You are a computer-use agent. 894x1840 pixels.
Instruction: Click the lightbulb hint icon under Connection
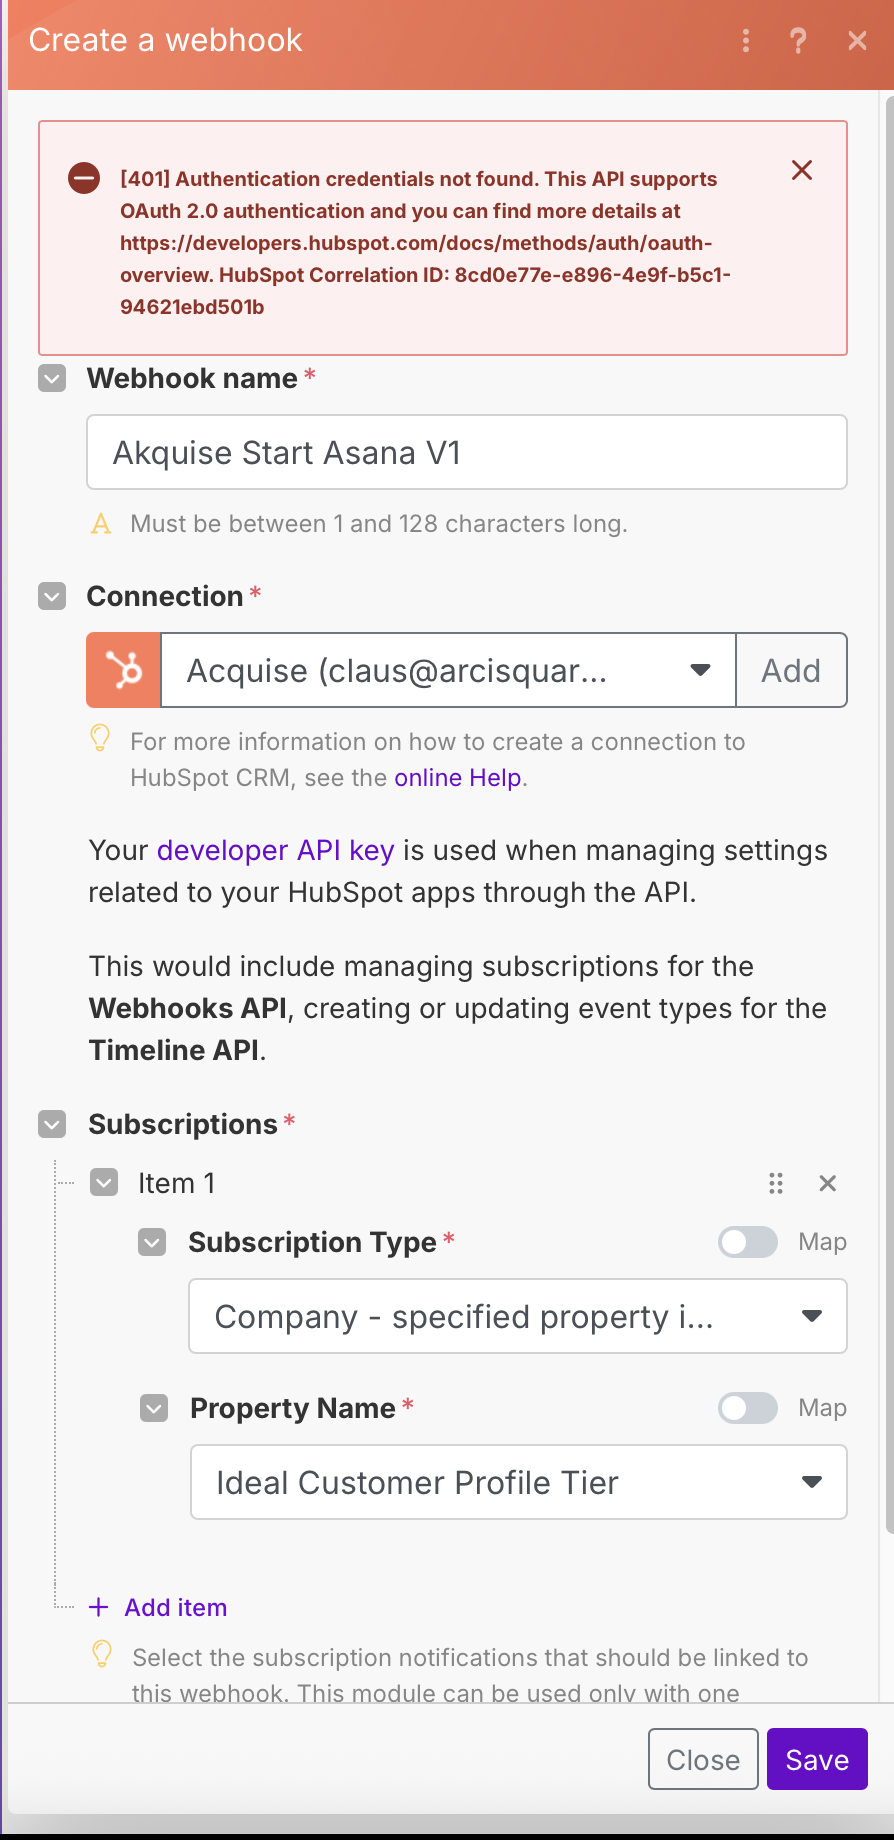click(x=100, y=739)
